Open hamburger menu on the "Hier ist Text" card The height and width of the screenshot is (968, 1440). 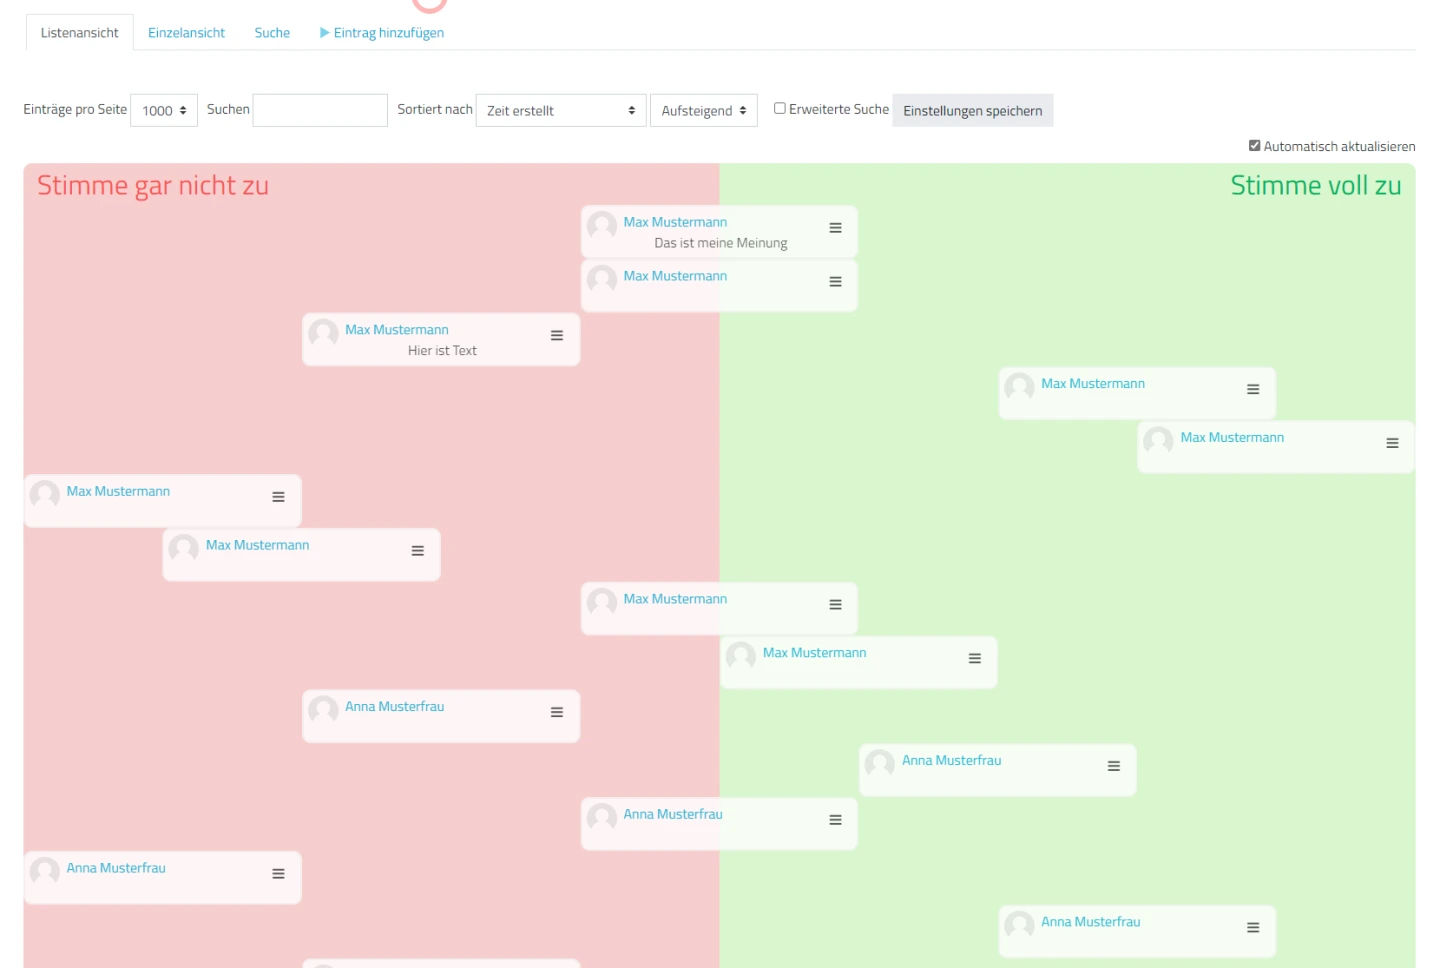click(x=557, y=336)
